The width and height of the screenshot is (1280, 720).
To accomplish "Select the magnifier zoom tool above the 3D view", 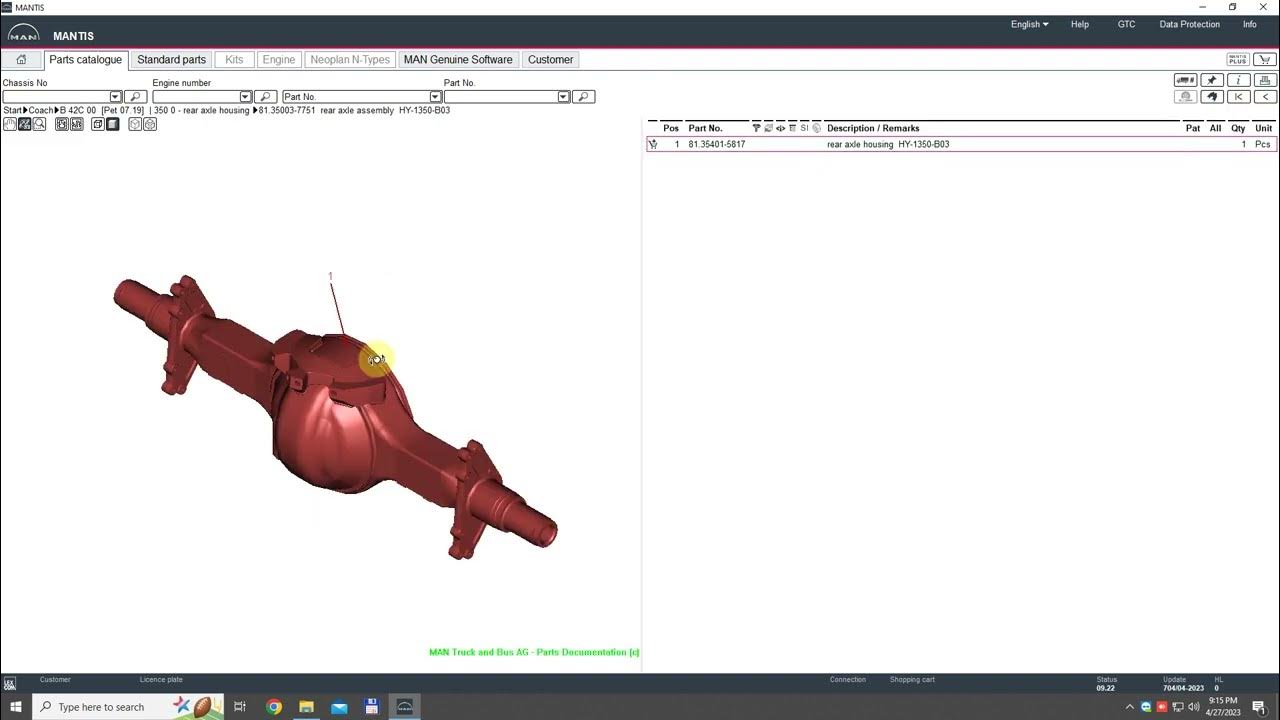I will pos(39,124).
